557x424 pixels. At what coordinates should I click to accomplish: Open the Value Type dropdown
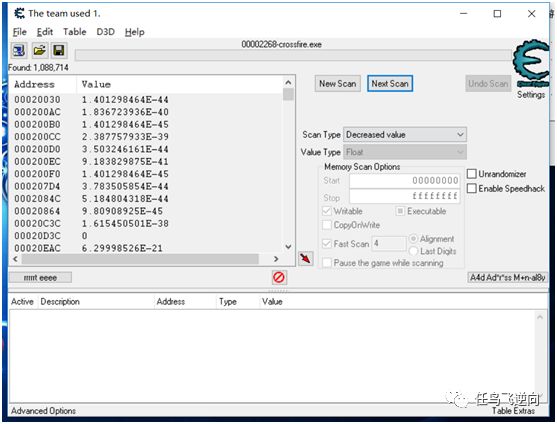405,152
